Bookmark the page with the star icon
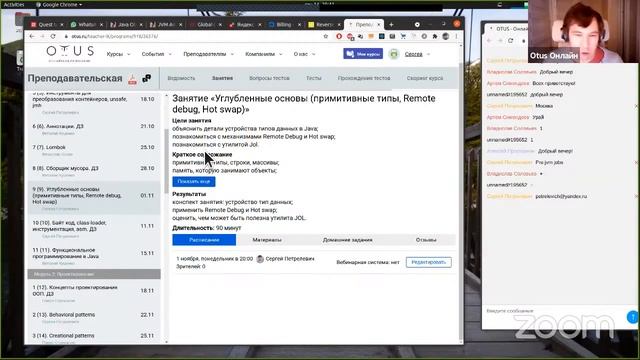The image size is (640, 360). 325,36
